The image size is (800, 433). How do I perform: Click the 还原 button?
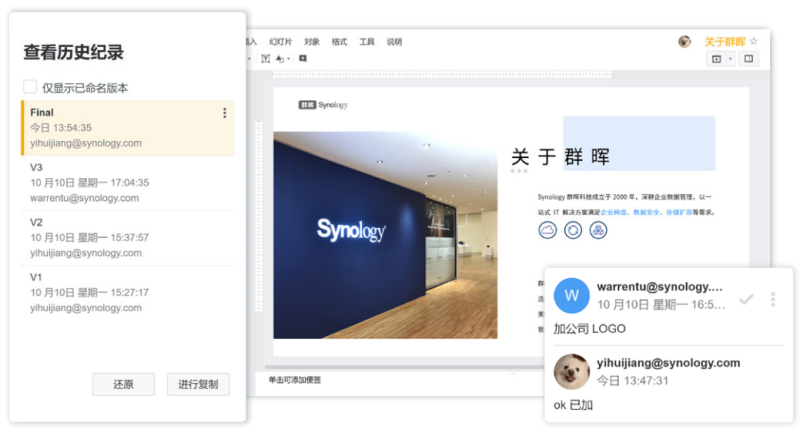point(123,385)
